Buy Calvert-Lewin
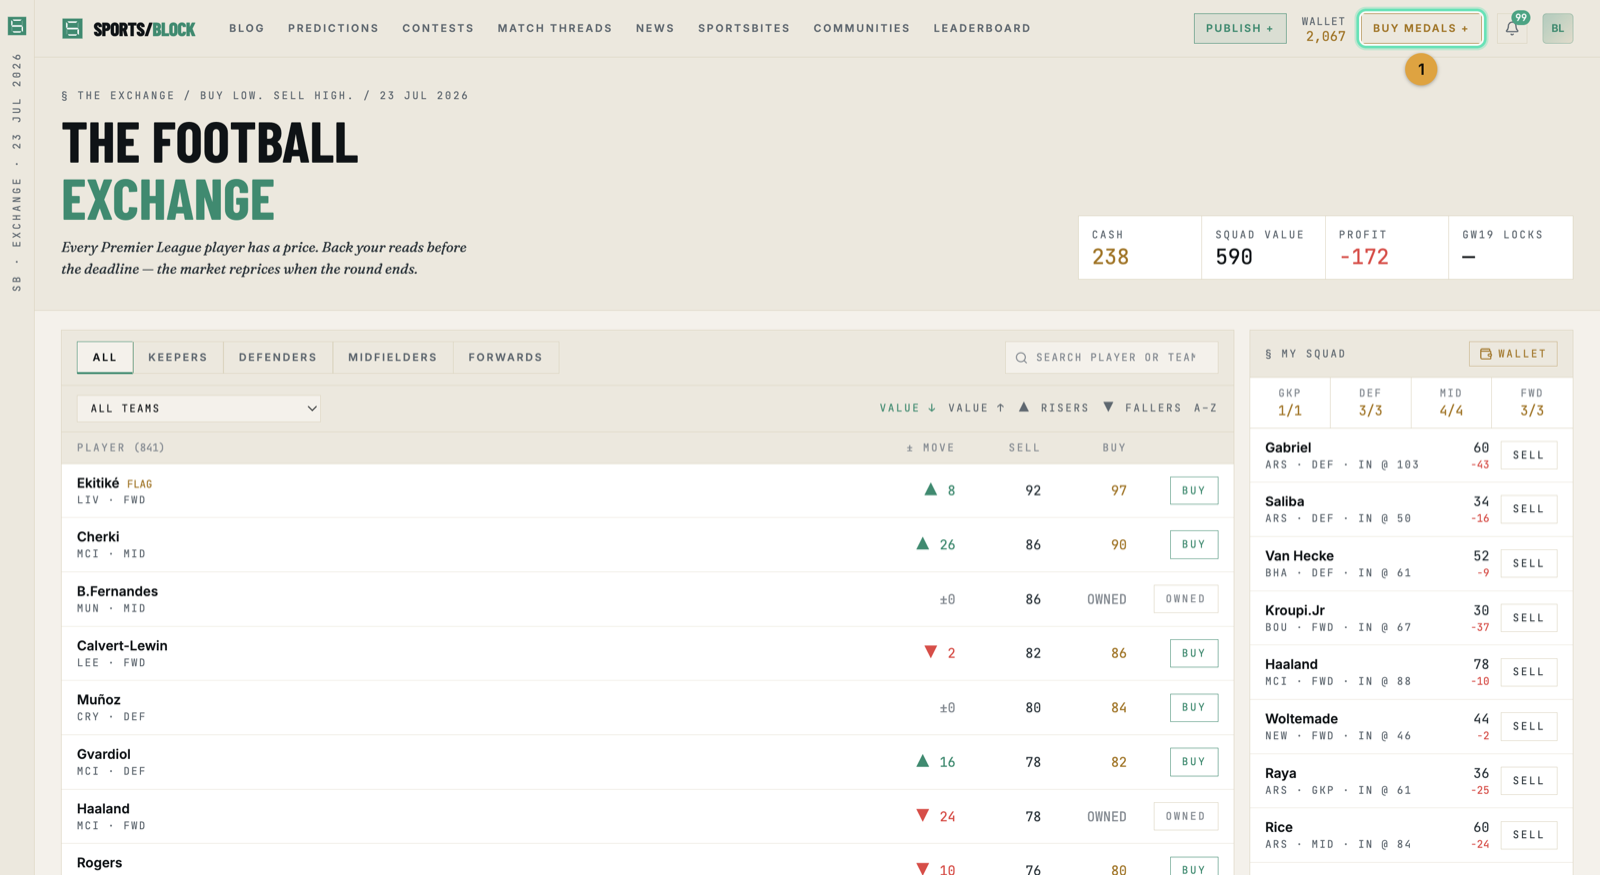This screenshot has width=1600, height=875. pyautogui.click(x=1194, y=653)
